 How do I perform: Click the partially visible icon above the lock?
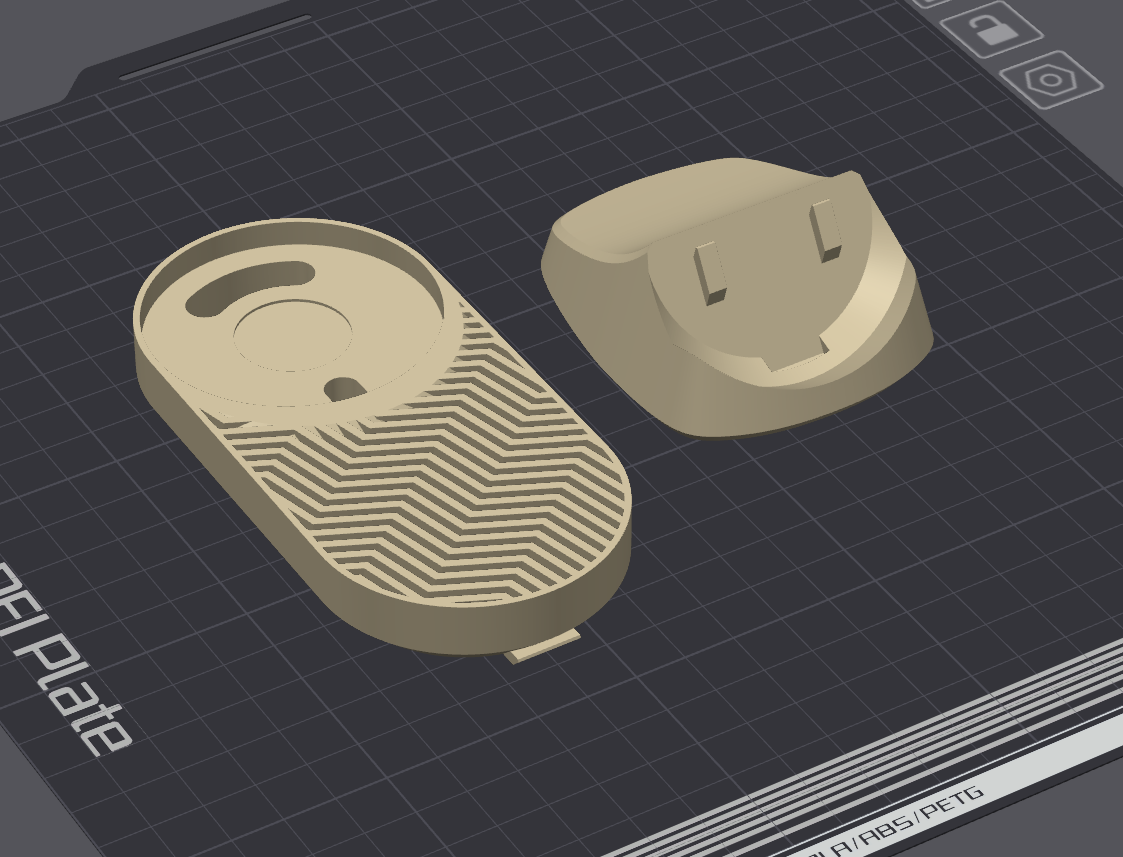(x=930, y=3)
